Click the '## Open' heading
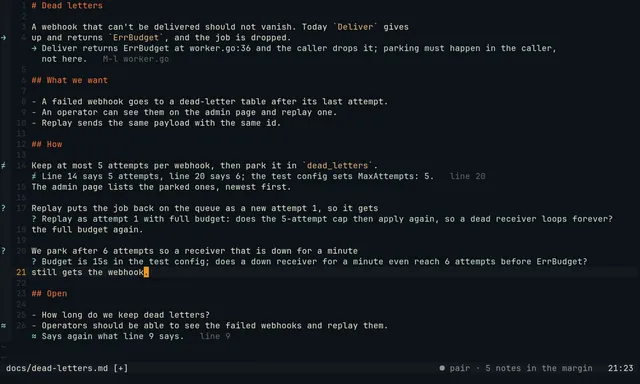 click(x=49, y=294)
